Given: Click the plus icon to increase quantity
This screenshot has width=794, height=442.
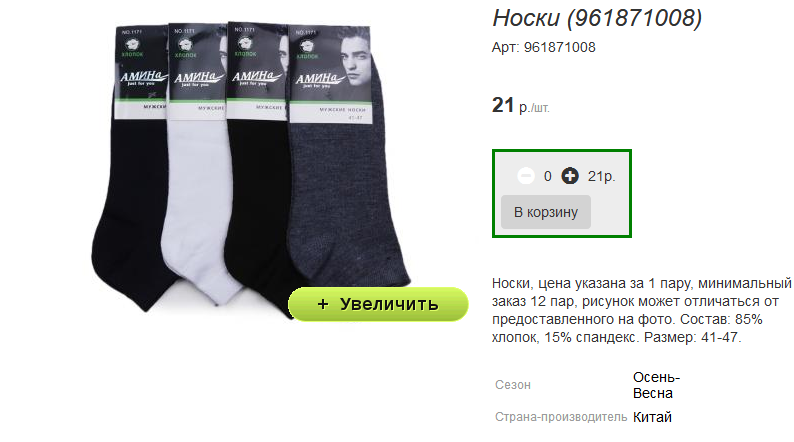Looking at the screenshot, I should 570,176.
